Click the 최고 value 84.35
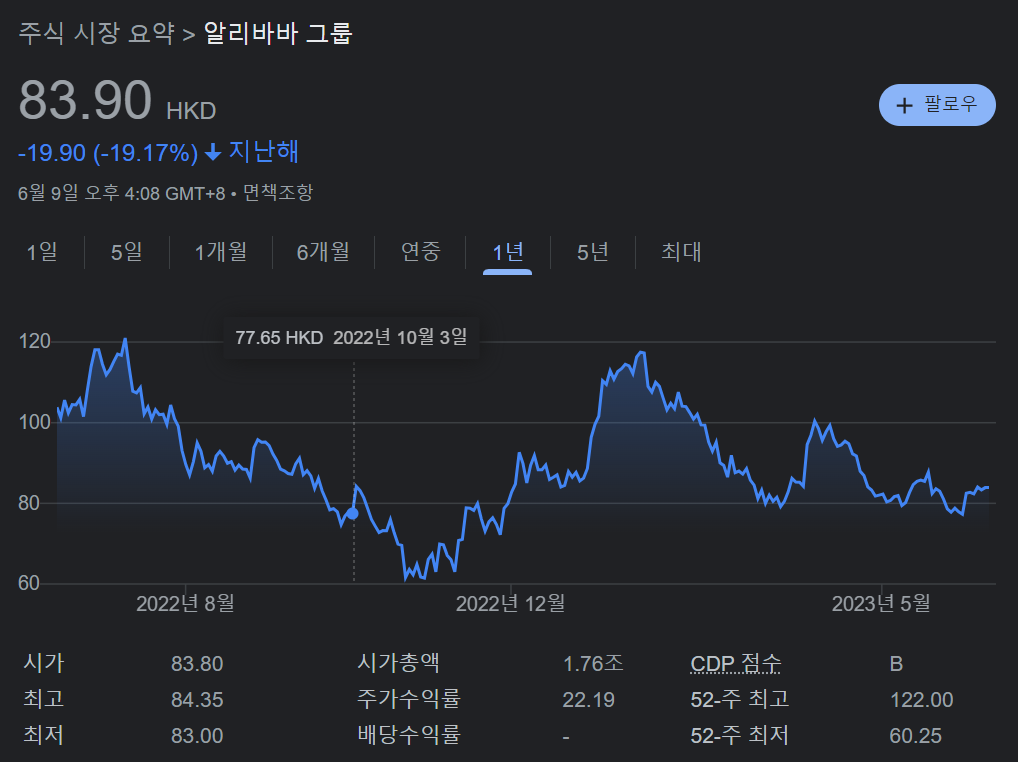The height and width of the screenshot is (762, 1018). [197, 700]
